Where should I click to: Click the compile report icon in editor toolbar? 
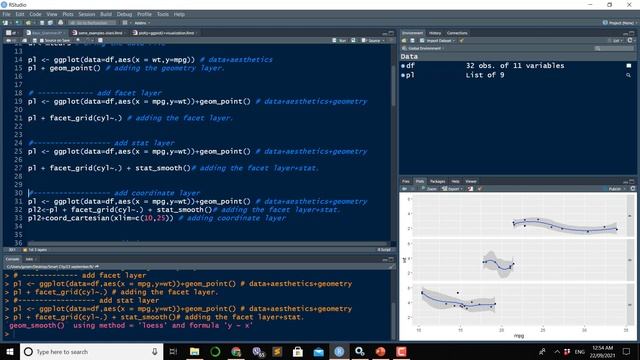100,40
